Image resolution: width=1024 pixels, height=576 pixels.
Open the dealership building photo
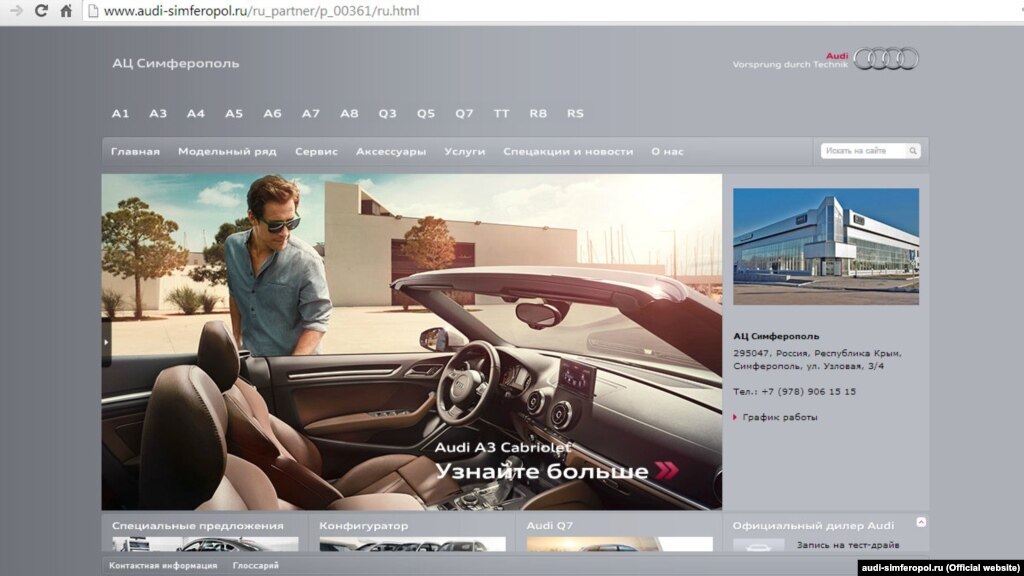[825, 246]
